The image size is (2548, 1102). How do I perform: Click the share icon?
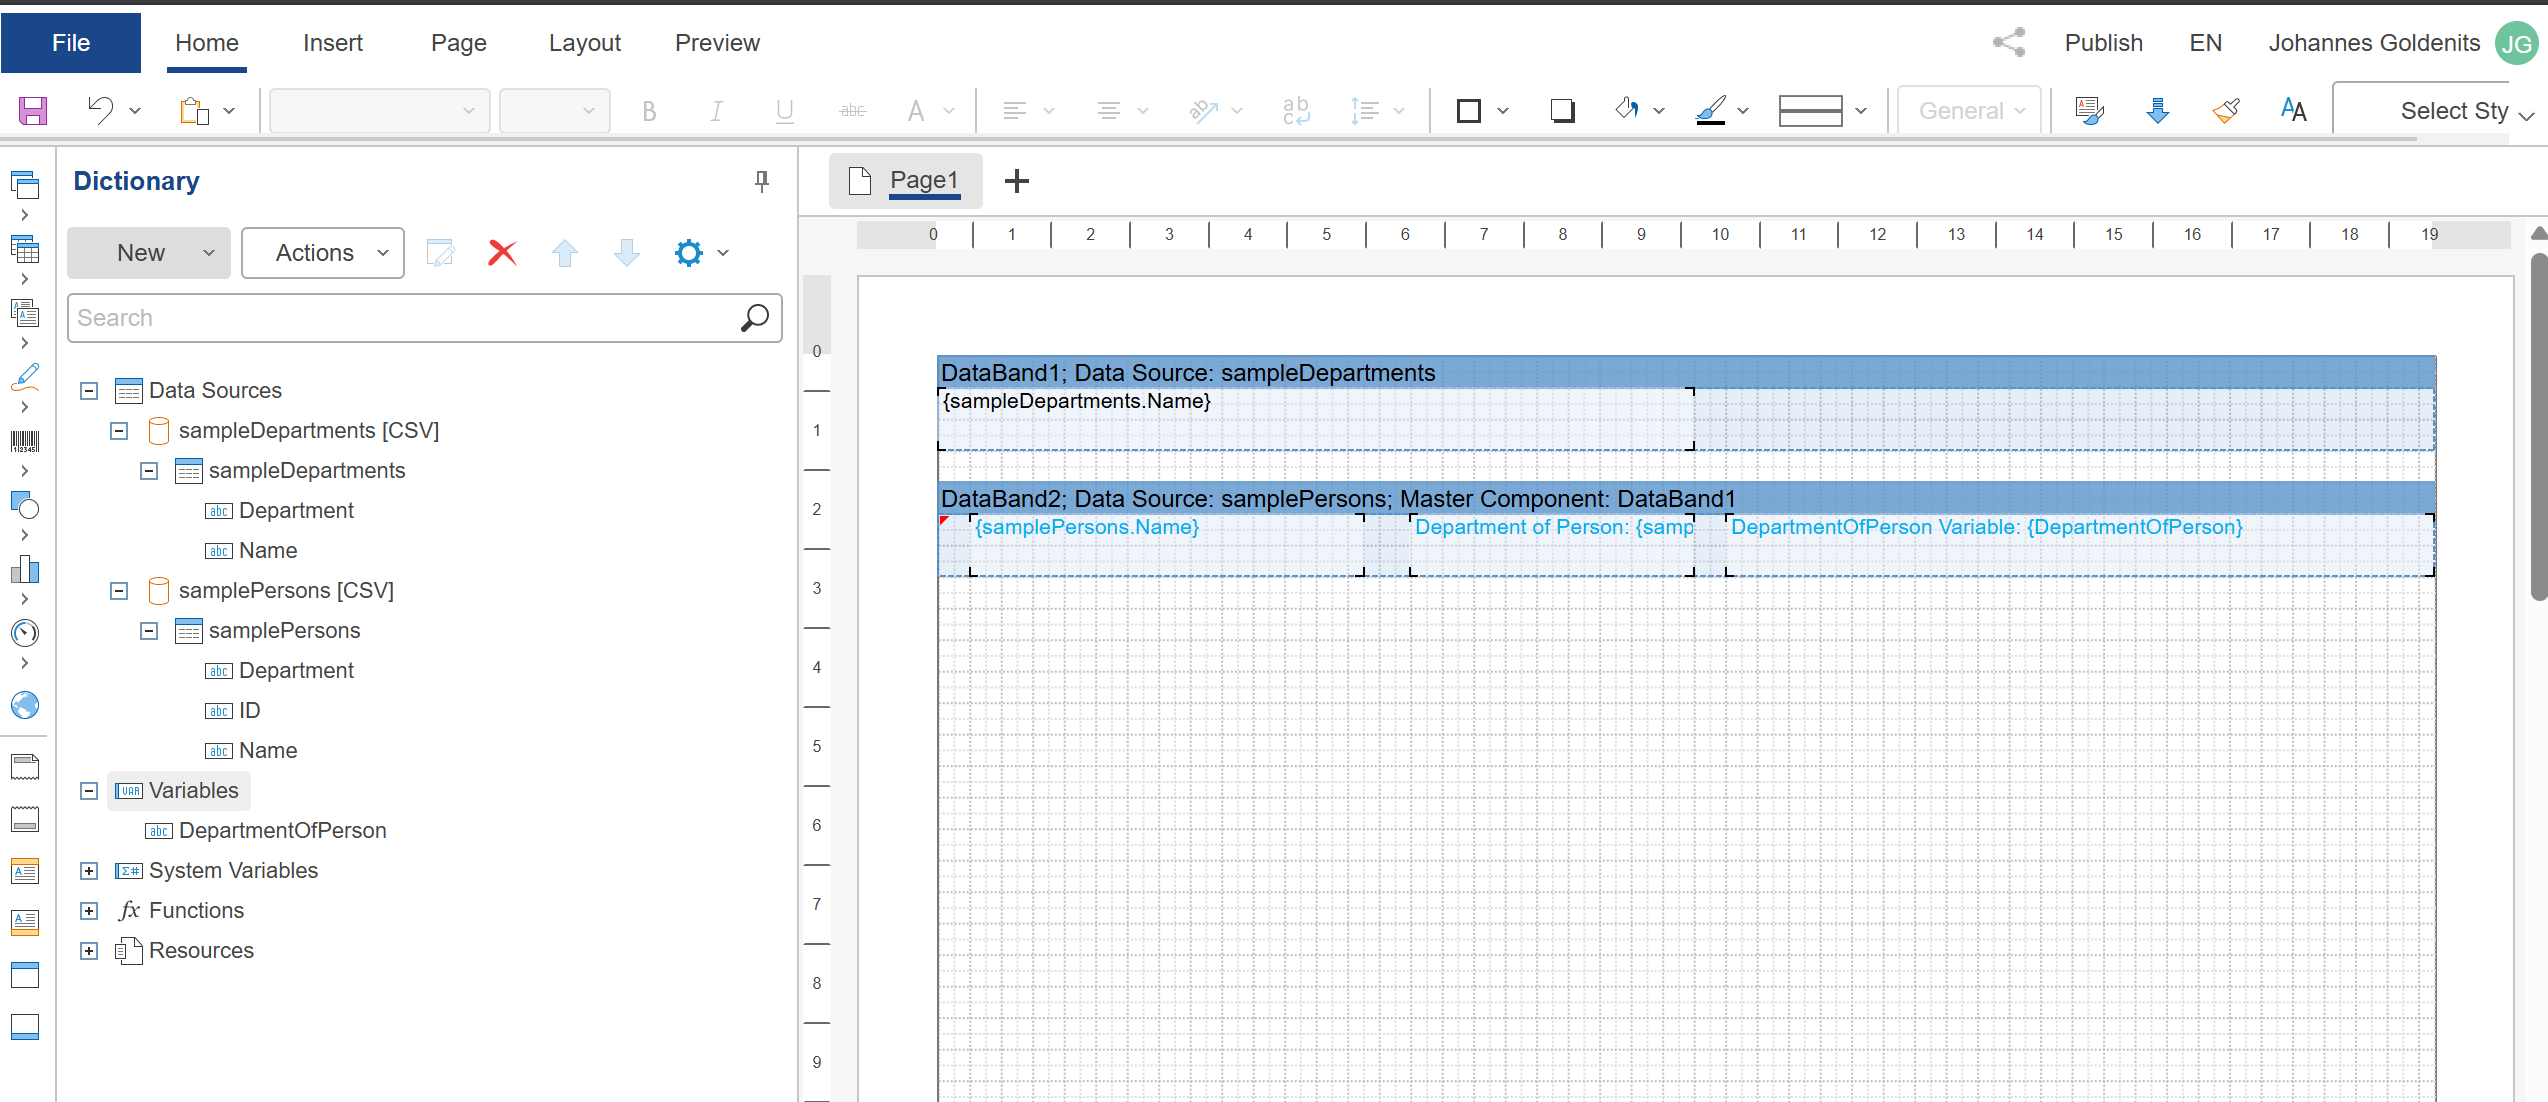tap(2009, 42)
